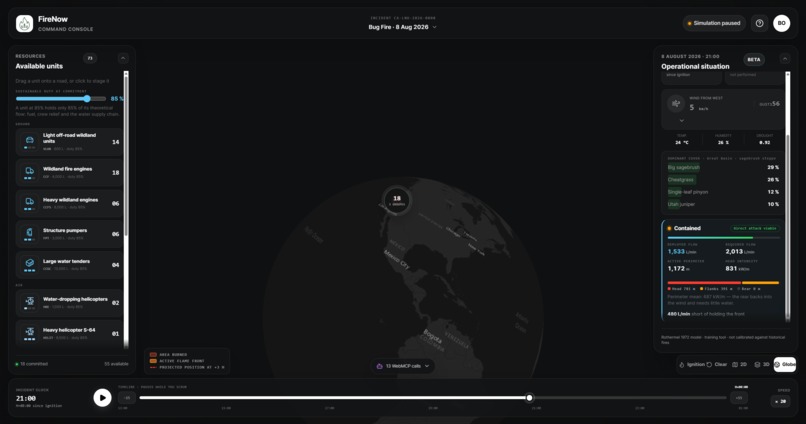Click the wind direction icon

tap(675, 103)
